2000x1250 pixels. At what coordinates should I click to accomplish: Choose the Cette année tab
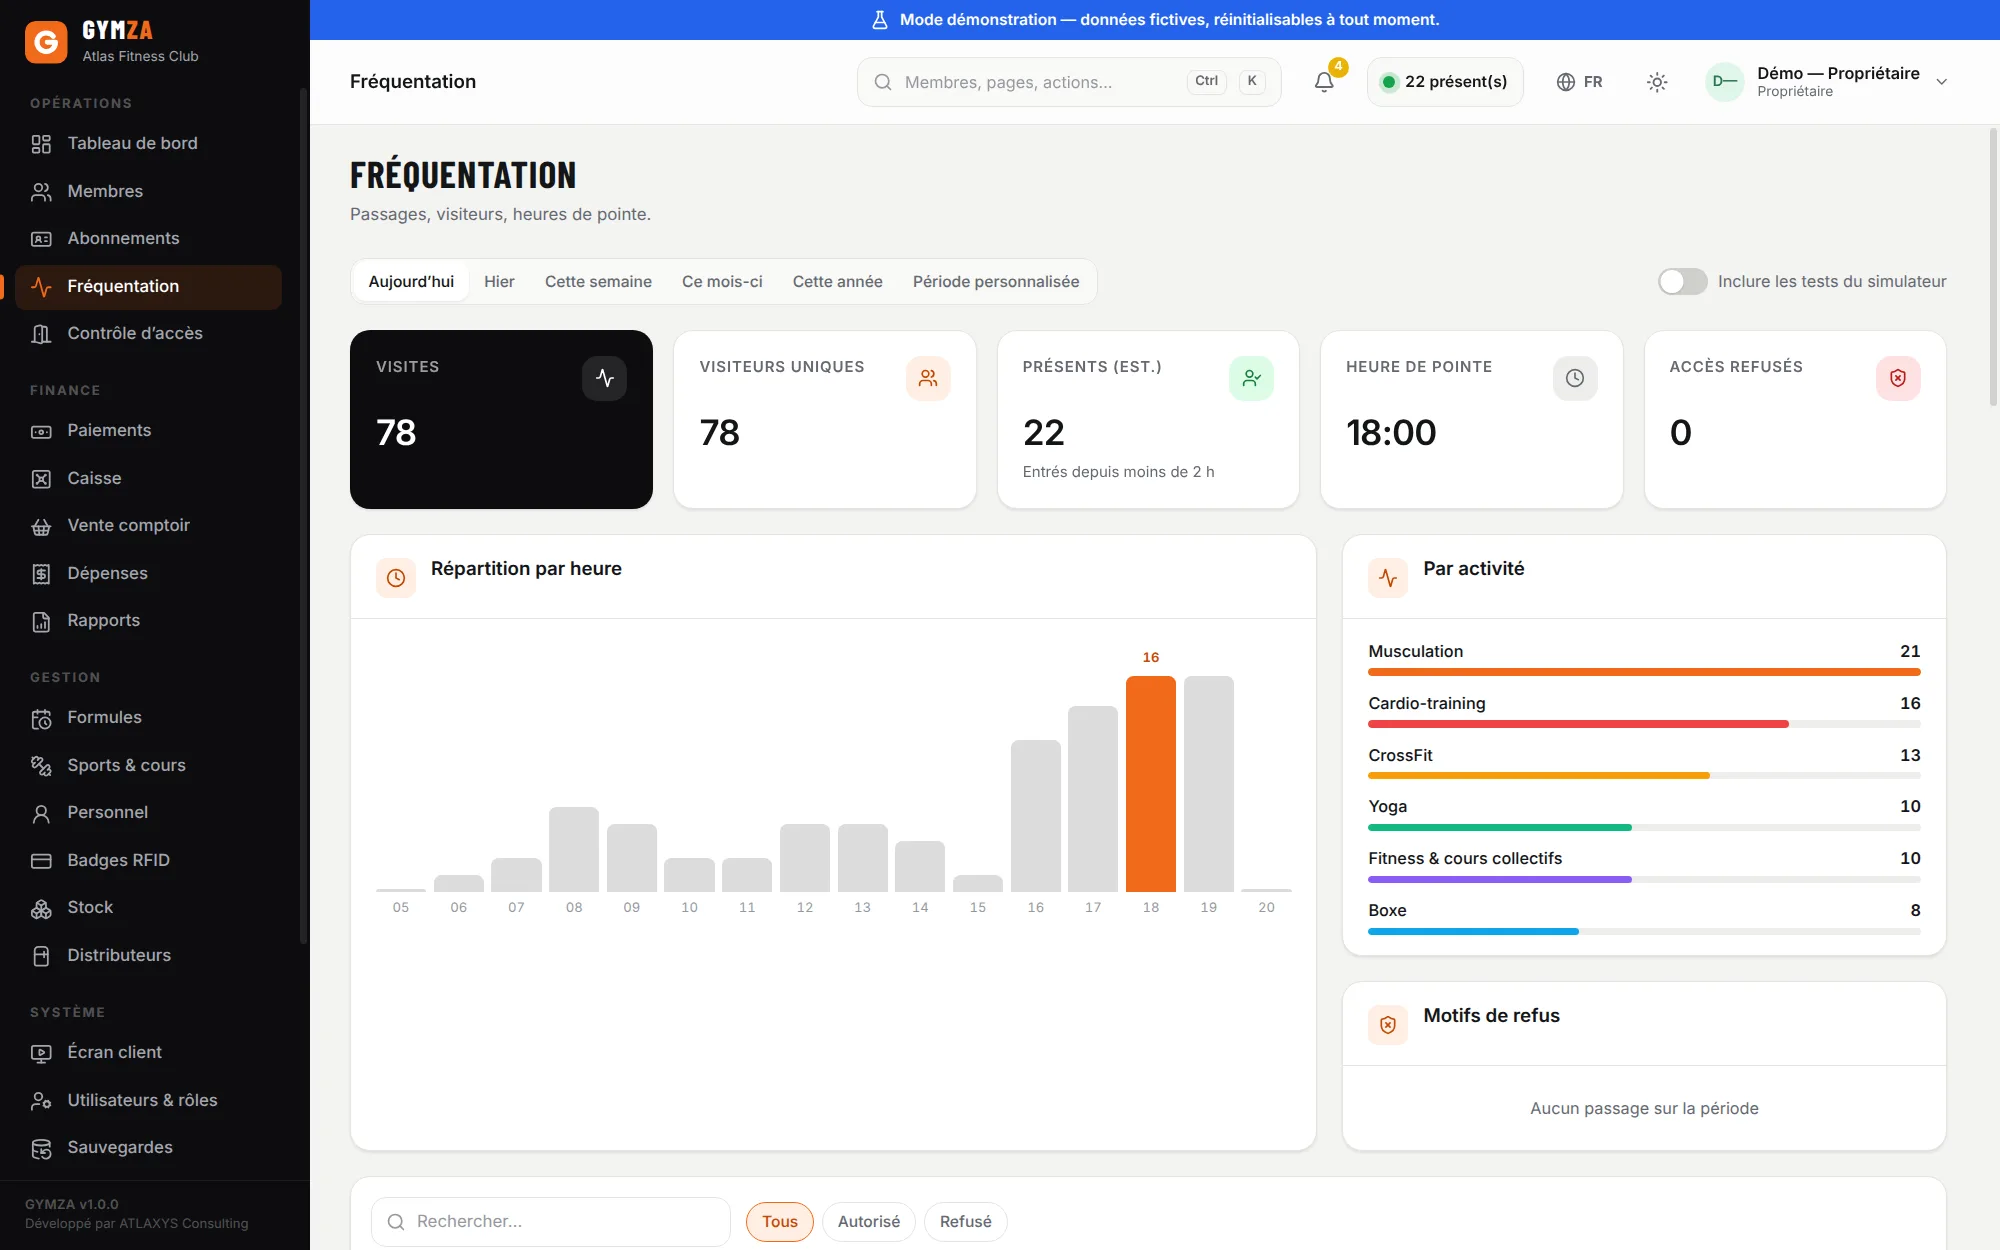(x=837, y=282)
